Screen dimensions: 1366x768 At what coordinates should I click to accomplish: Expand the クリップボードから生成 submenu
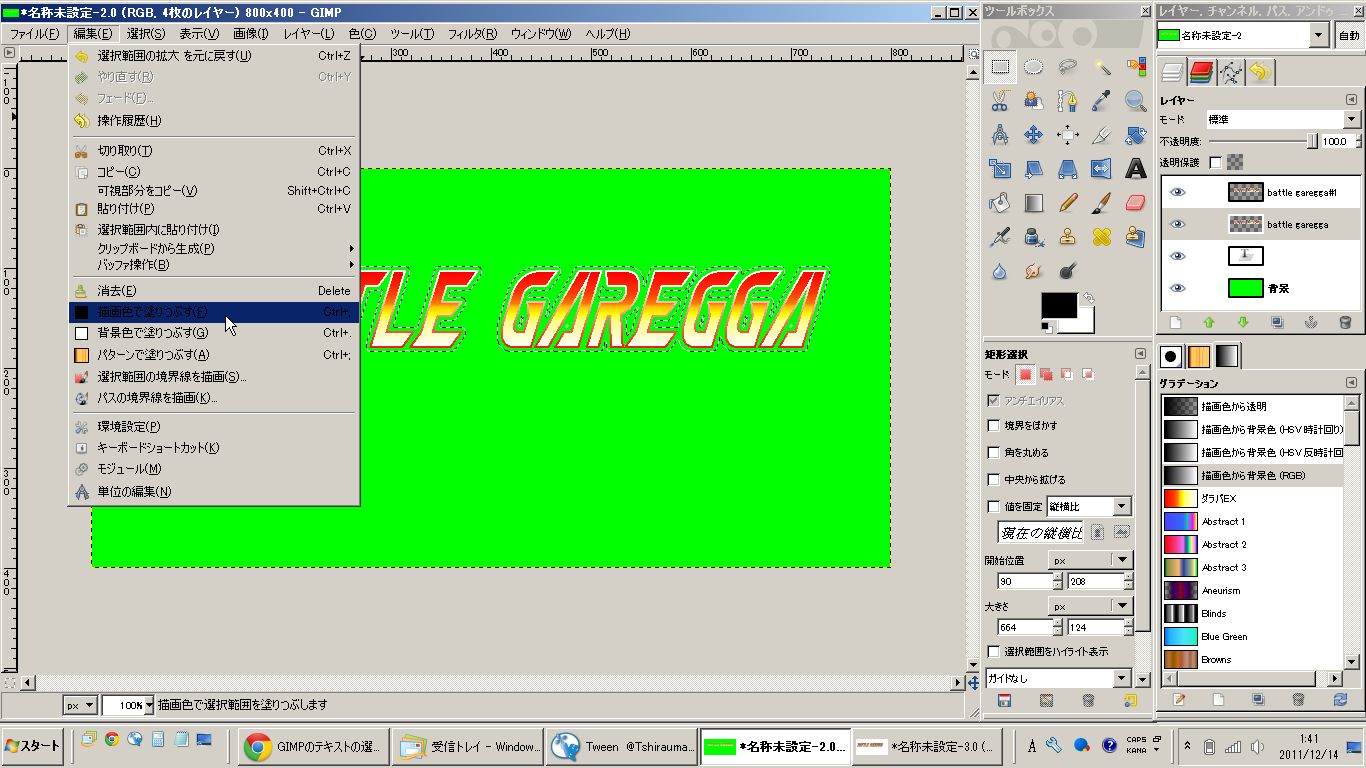point(214,248)
